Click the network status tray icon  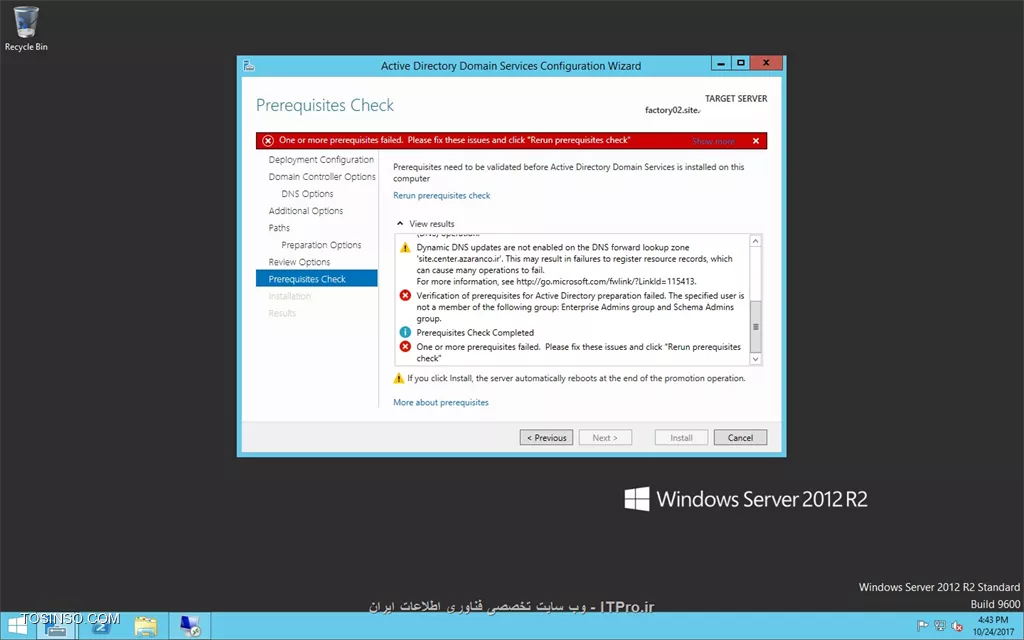(x=940, y=626)
